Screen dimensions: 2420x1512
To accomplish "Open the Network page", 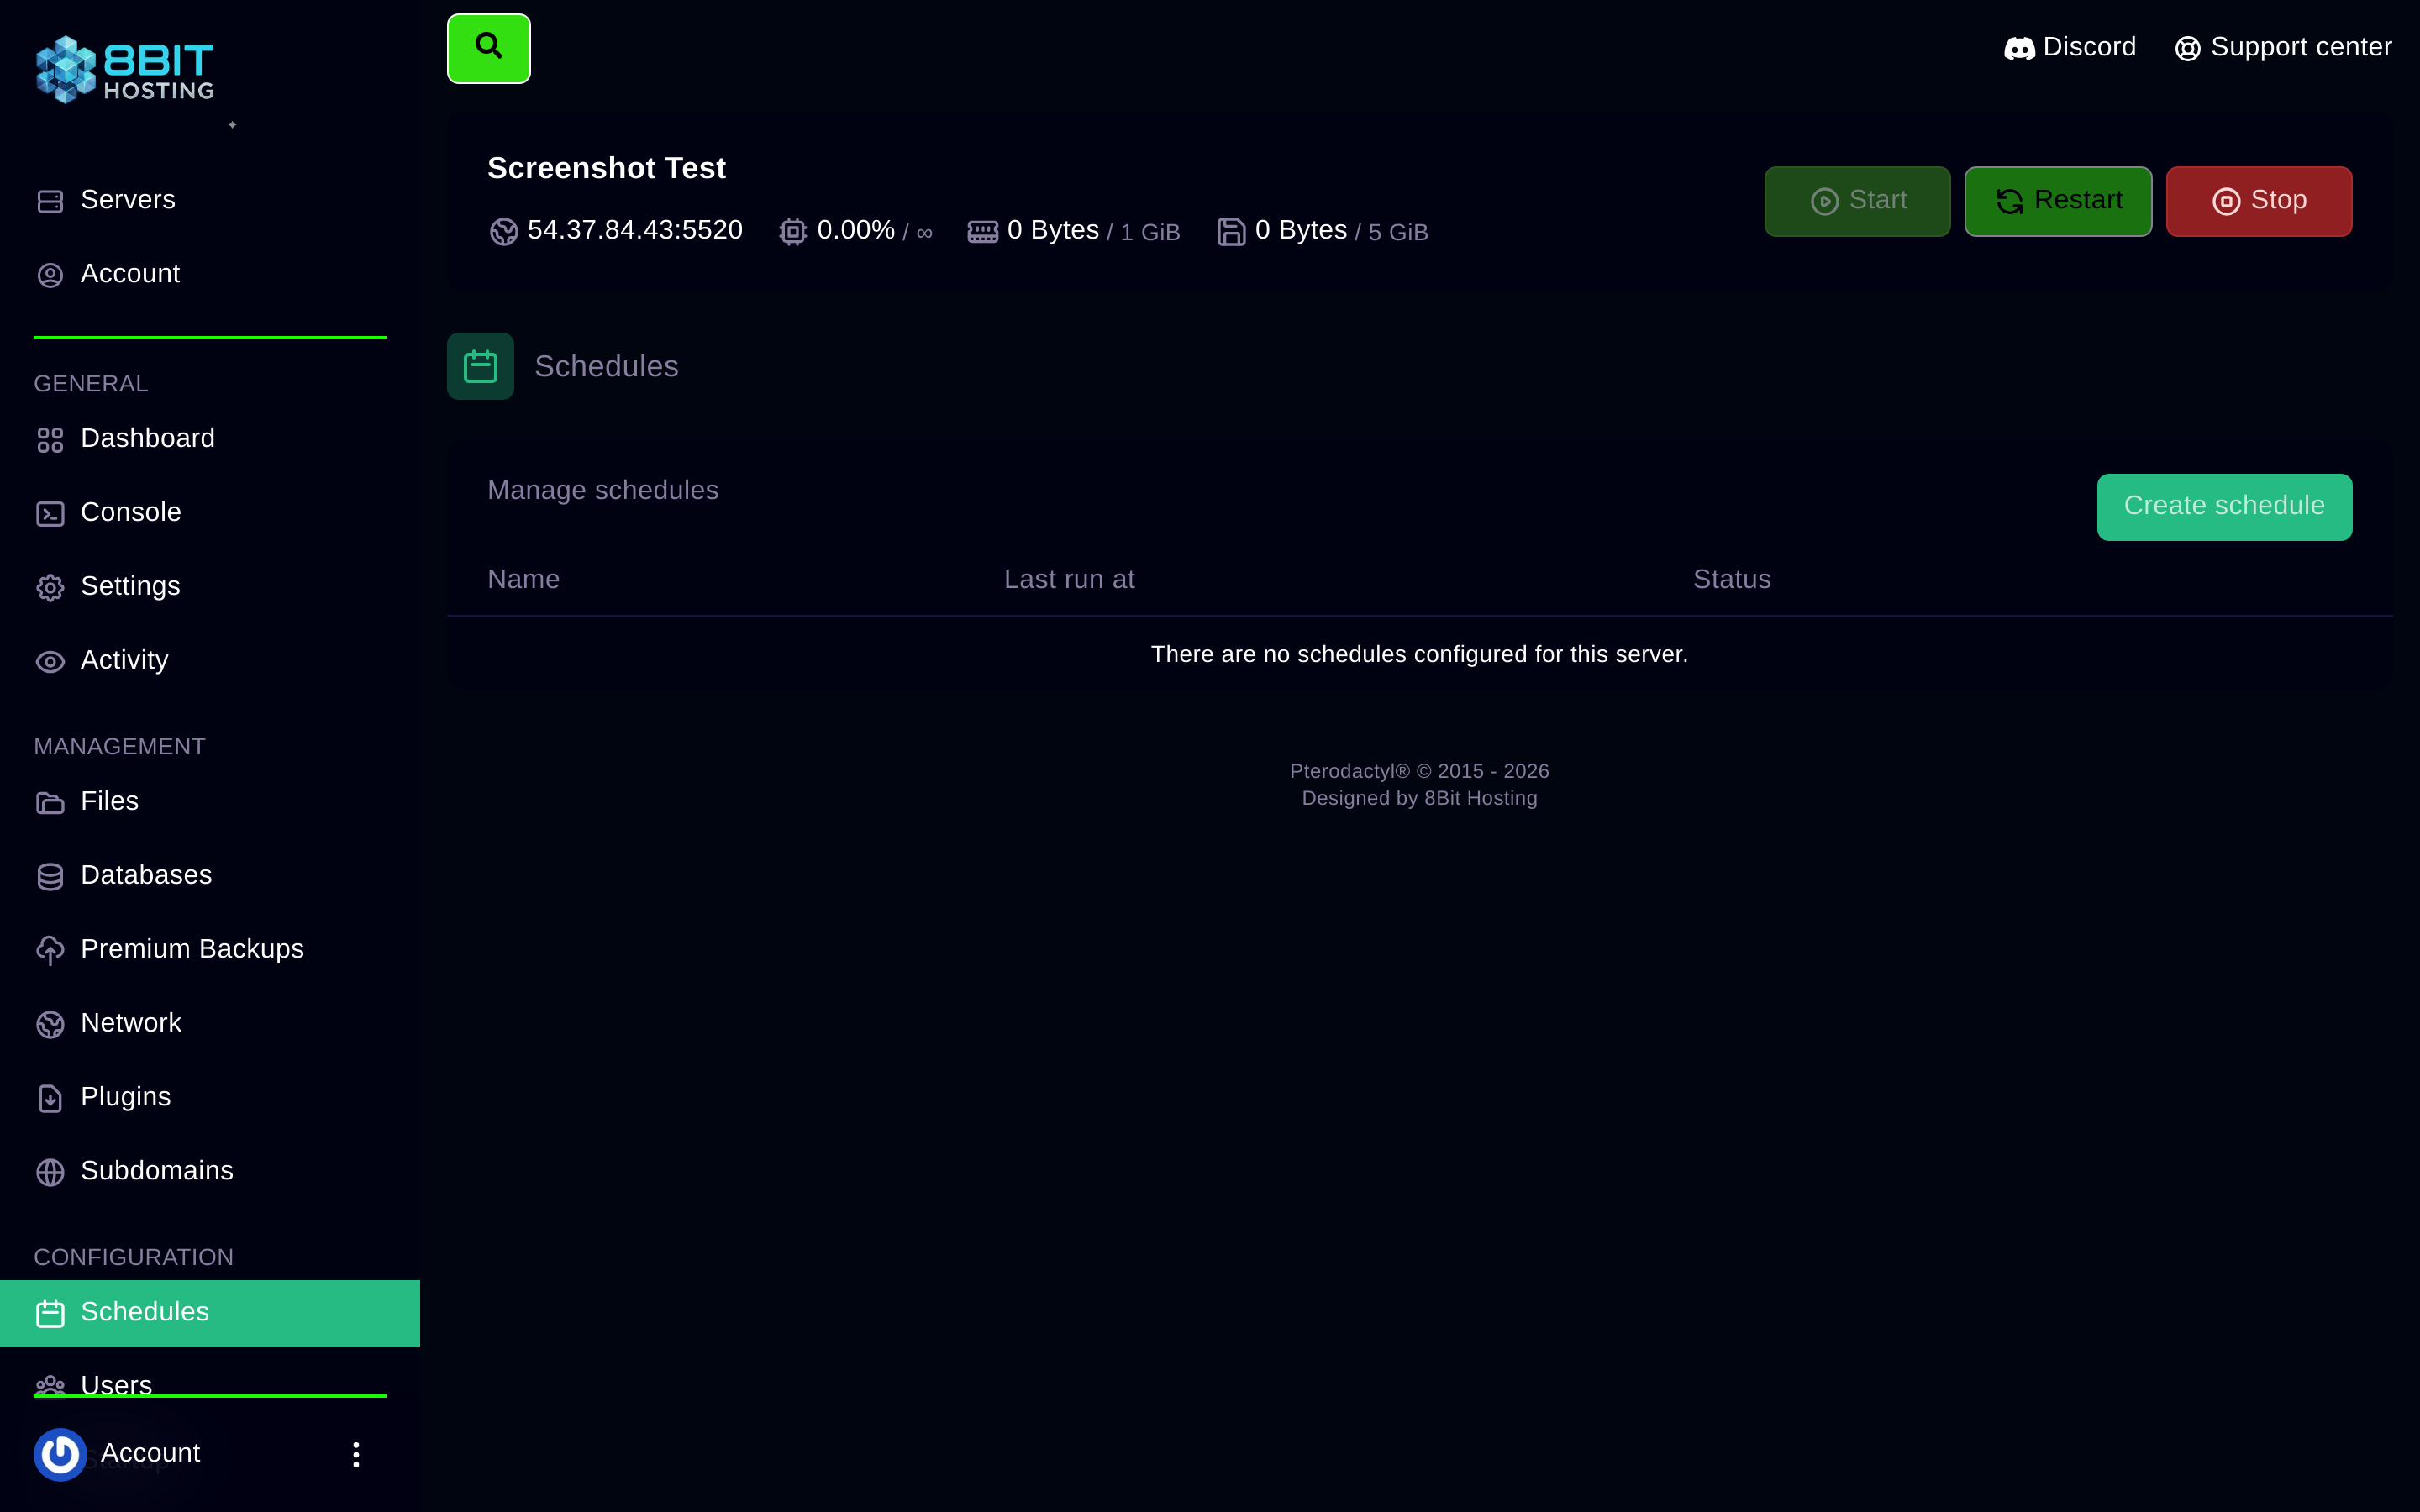I will (x=210, y=1023).
